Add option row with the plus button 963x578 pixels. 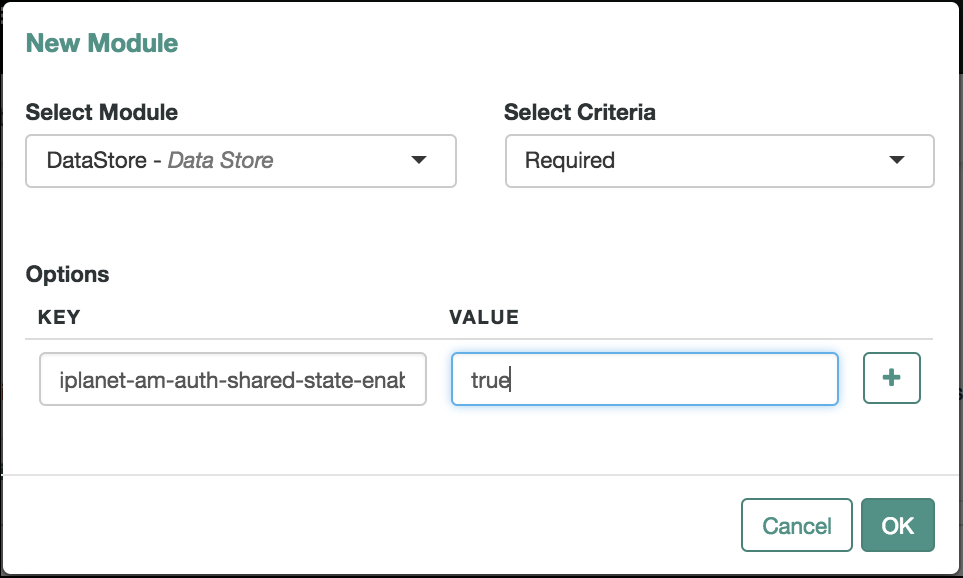click(891, 378)
